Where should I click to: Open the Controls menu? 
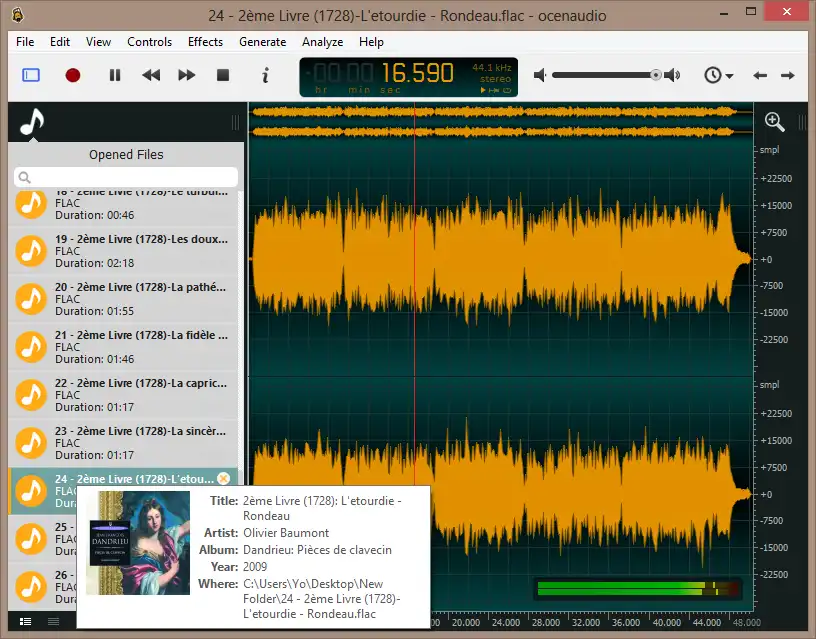(149, 42)
